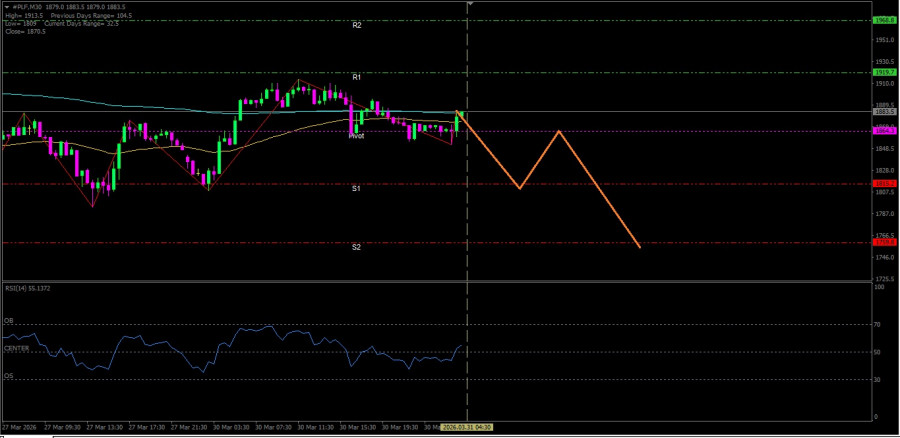Click the S1 support level label
The image size is (900, 438).
pyautogui.click(x=356, y=188)
